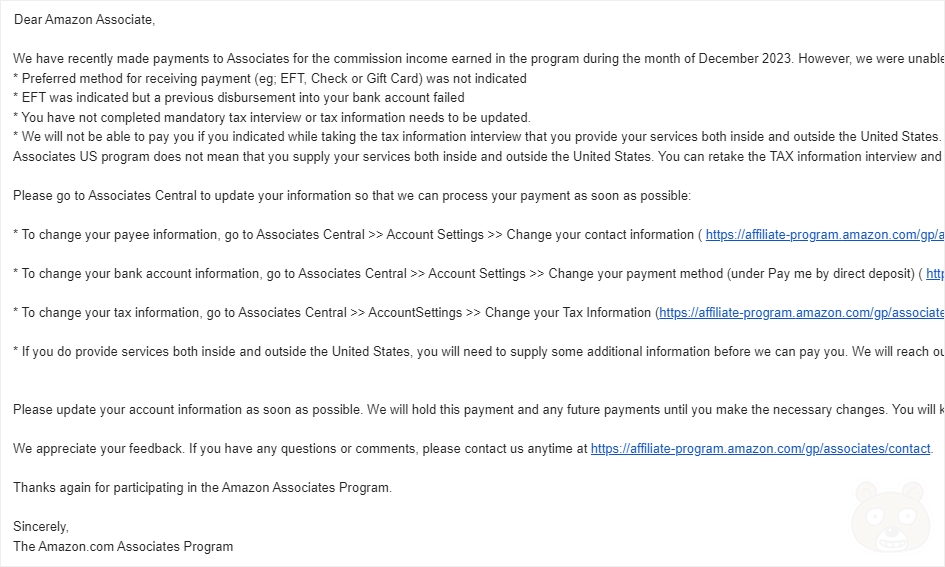The image size is (945, 567).
Task: Open the truncated payment method link
Action: [935, 274]
